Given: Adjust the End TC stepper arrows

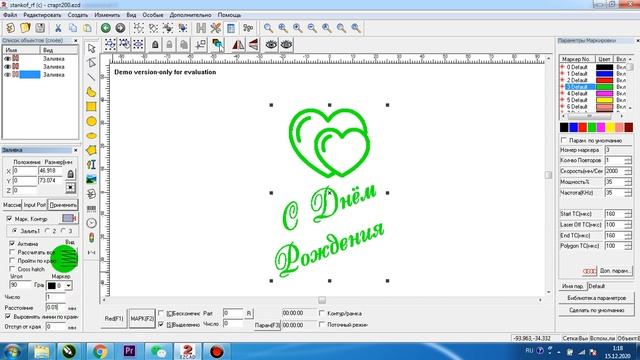Looking at the screenshot, I should point(628,236).
